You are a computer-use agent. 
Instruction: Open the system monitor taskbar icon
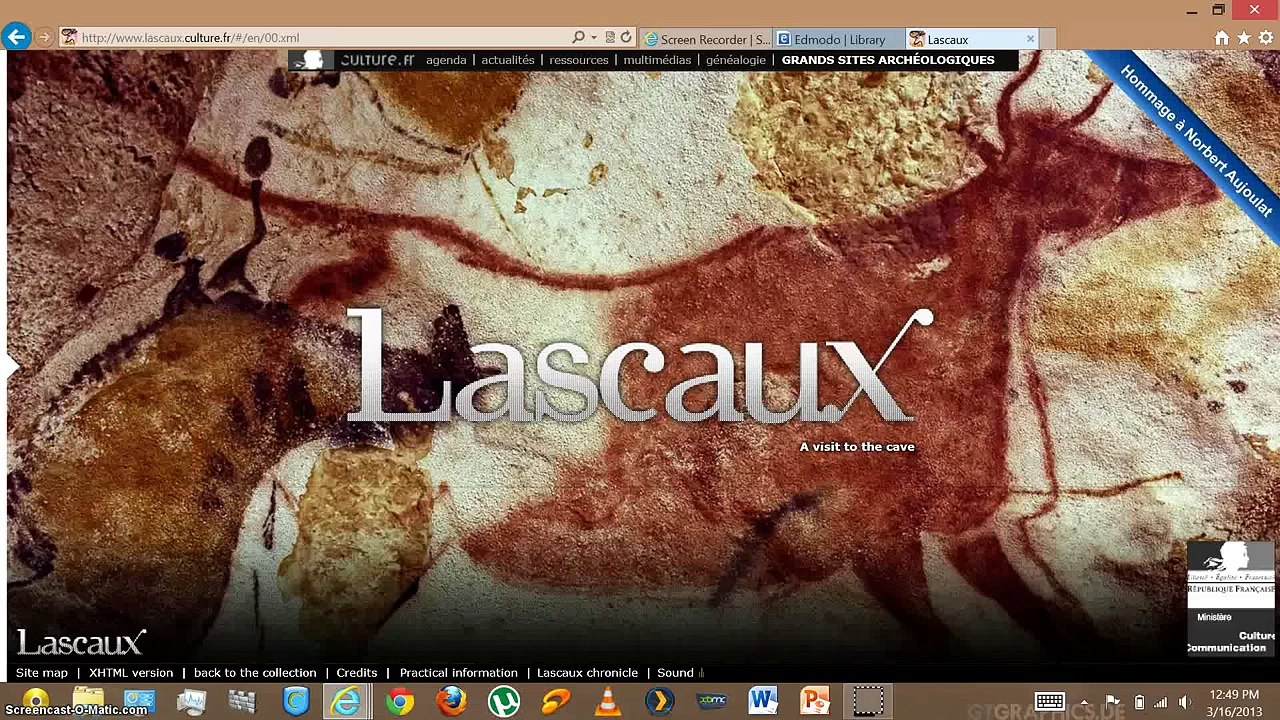[x=192, y=702]
